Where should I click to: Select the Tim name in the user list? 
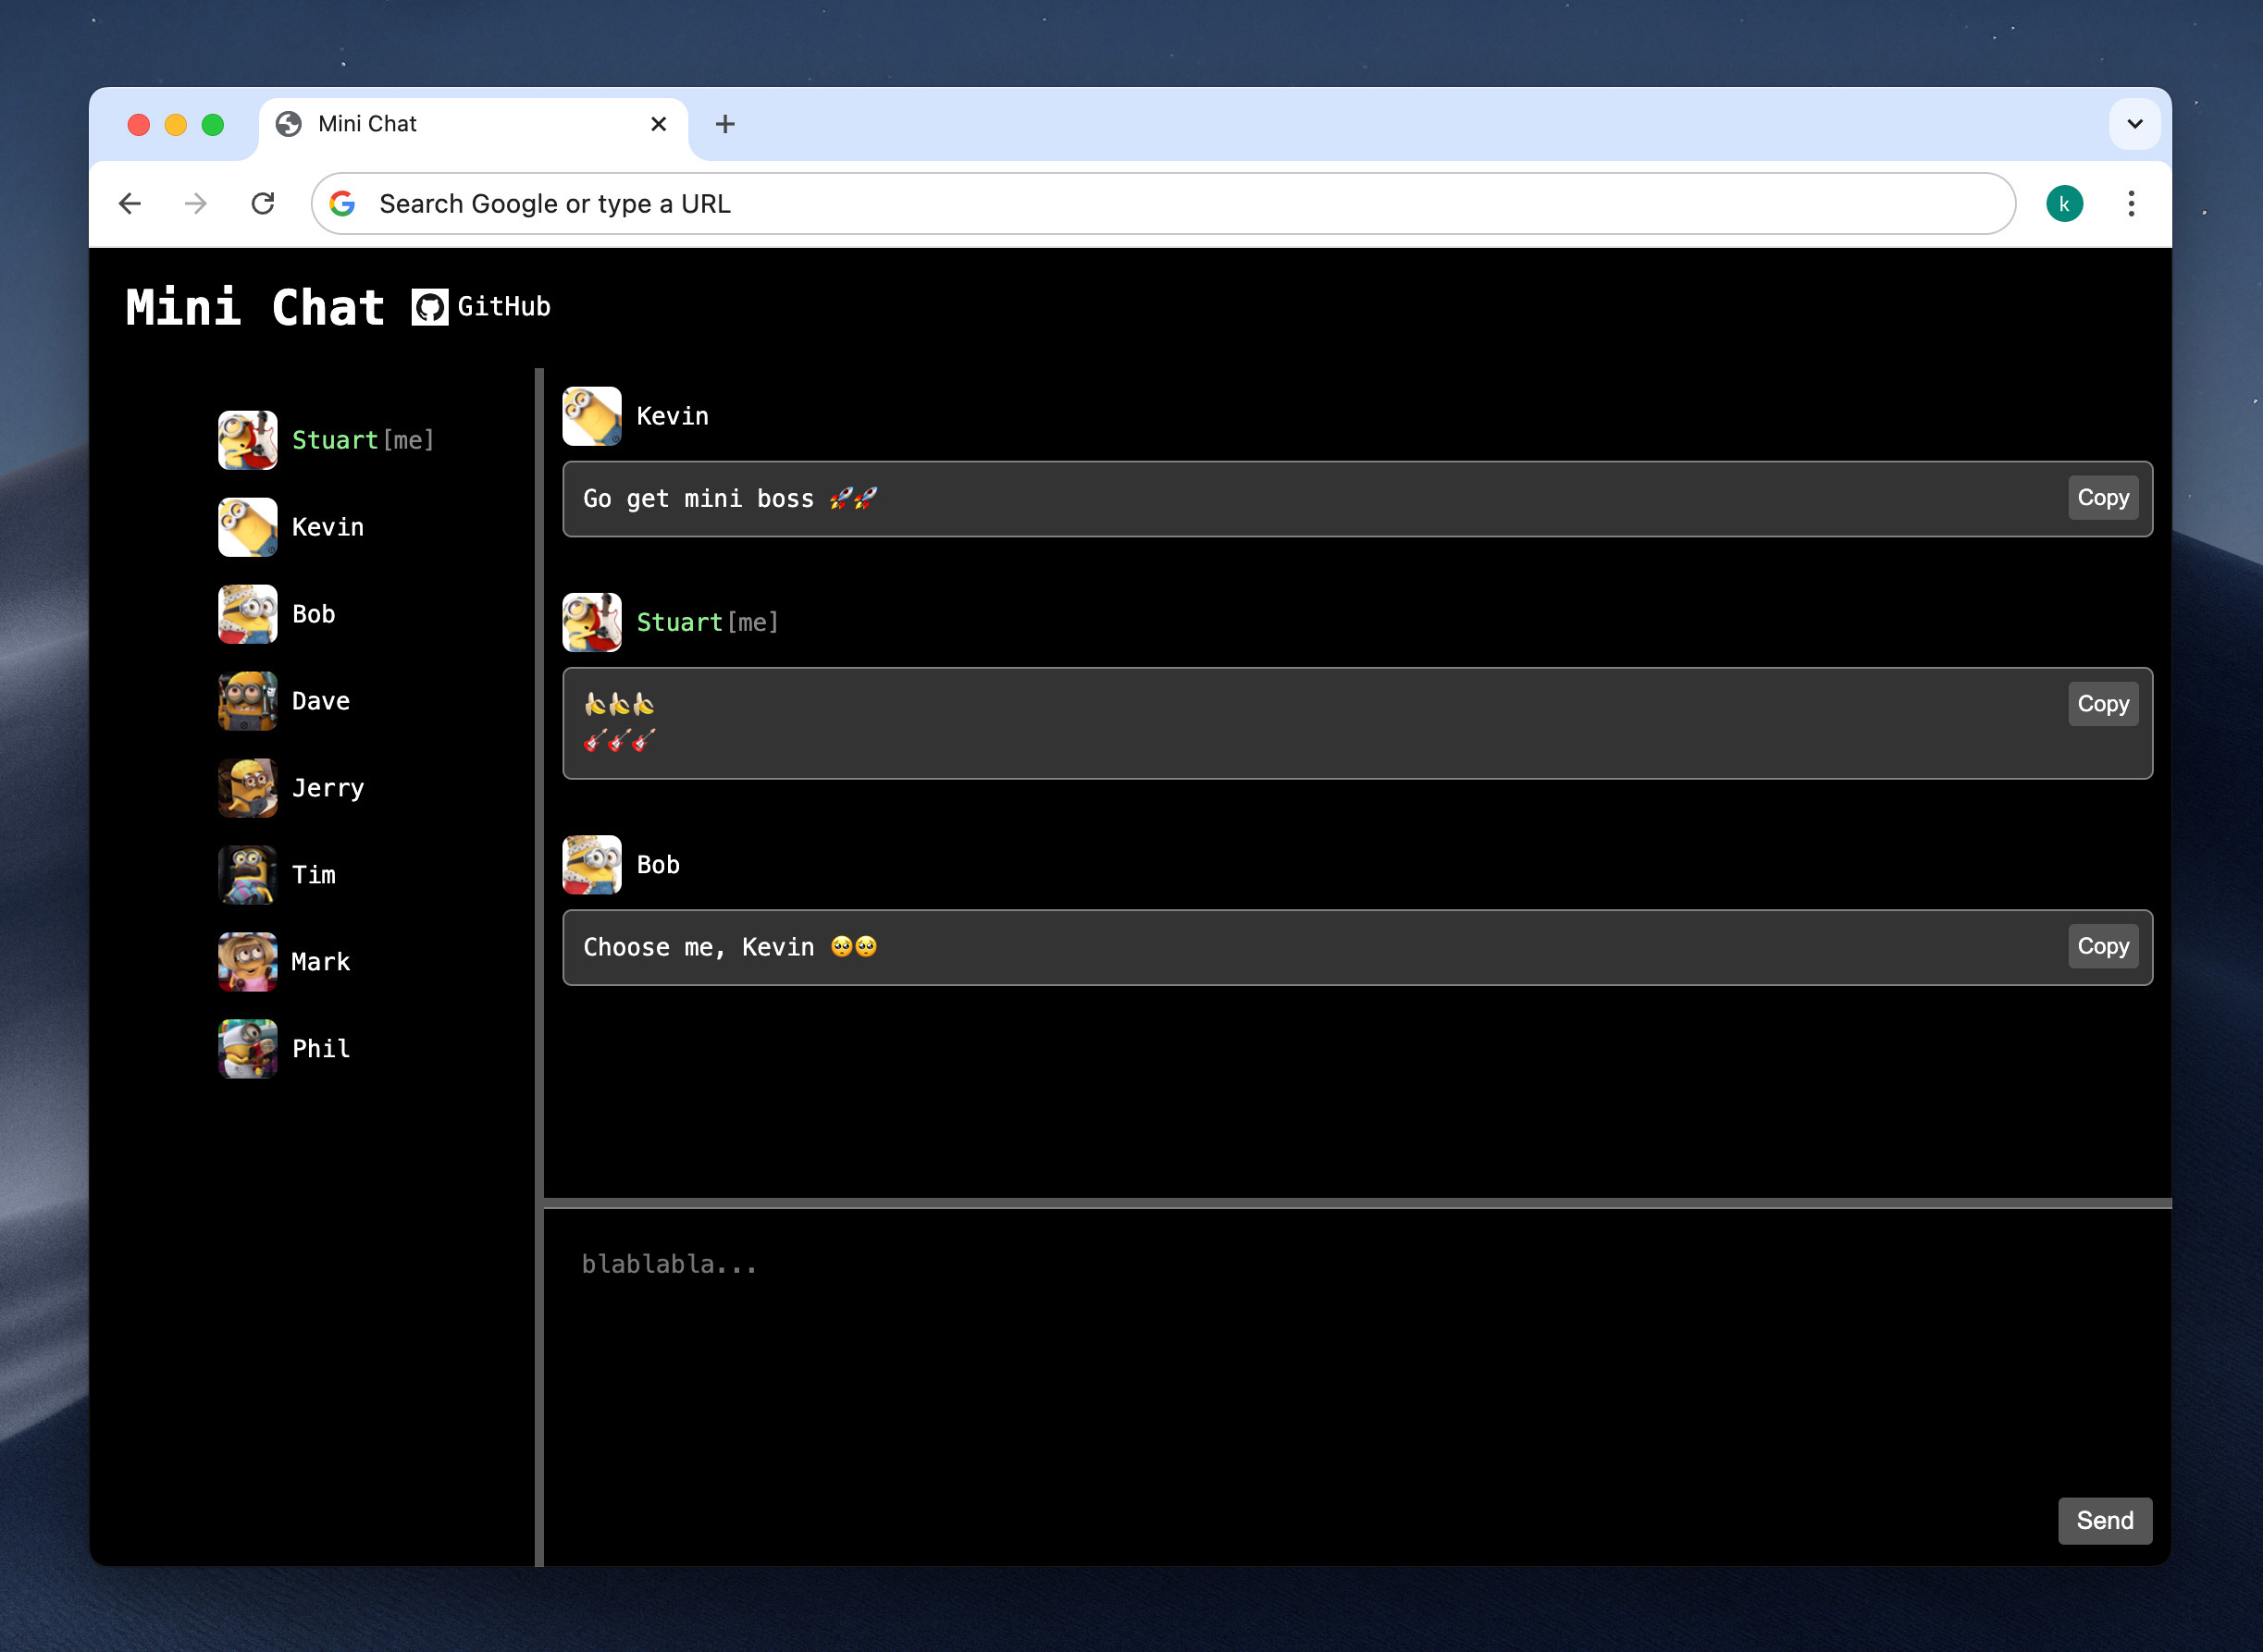pos(314,875)
